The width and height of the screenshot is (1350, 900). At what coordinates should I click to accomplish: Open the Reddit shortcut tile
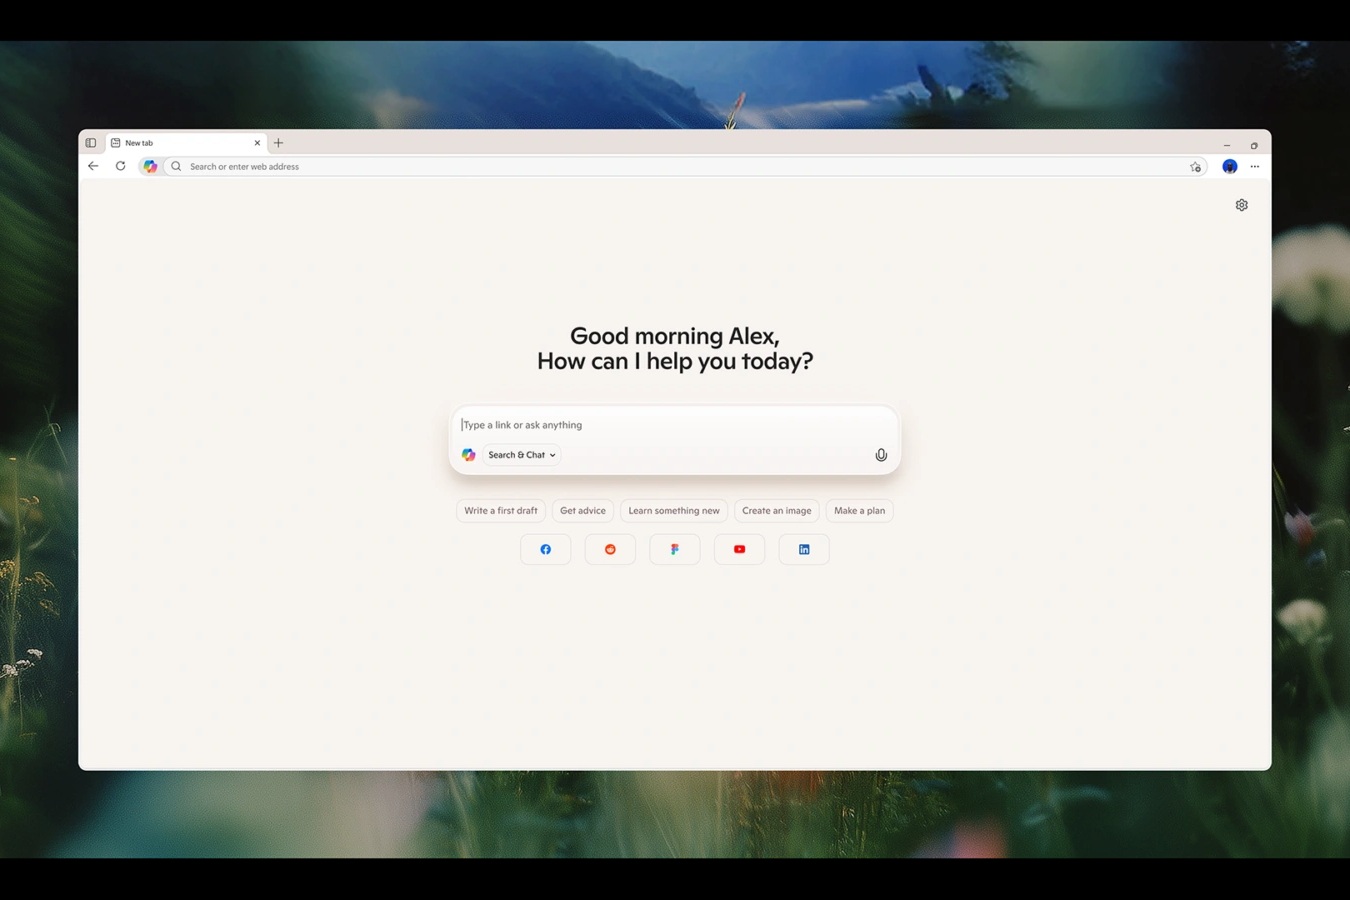click(610, 549)
